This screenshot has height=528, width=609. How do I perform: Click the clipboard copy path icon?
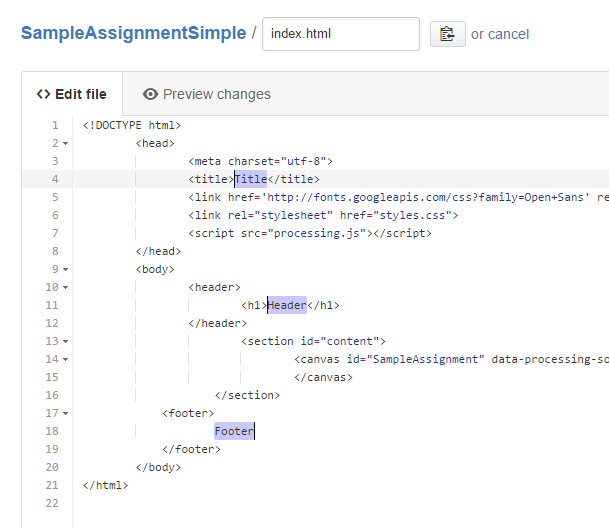(x=447, y=34)
